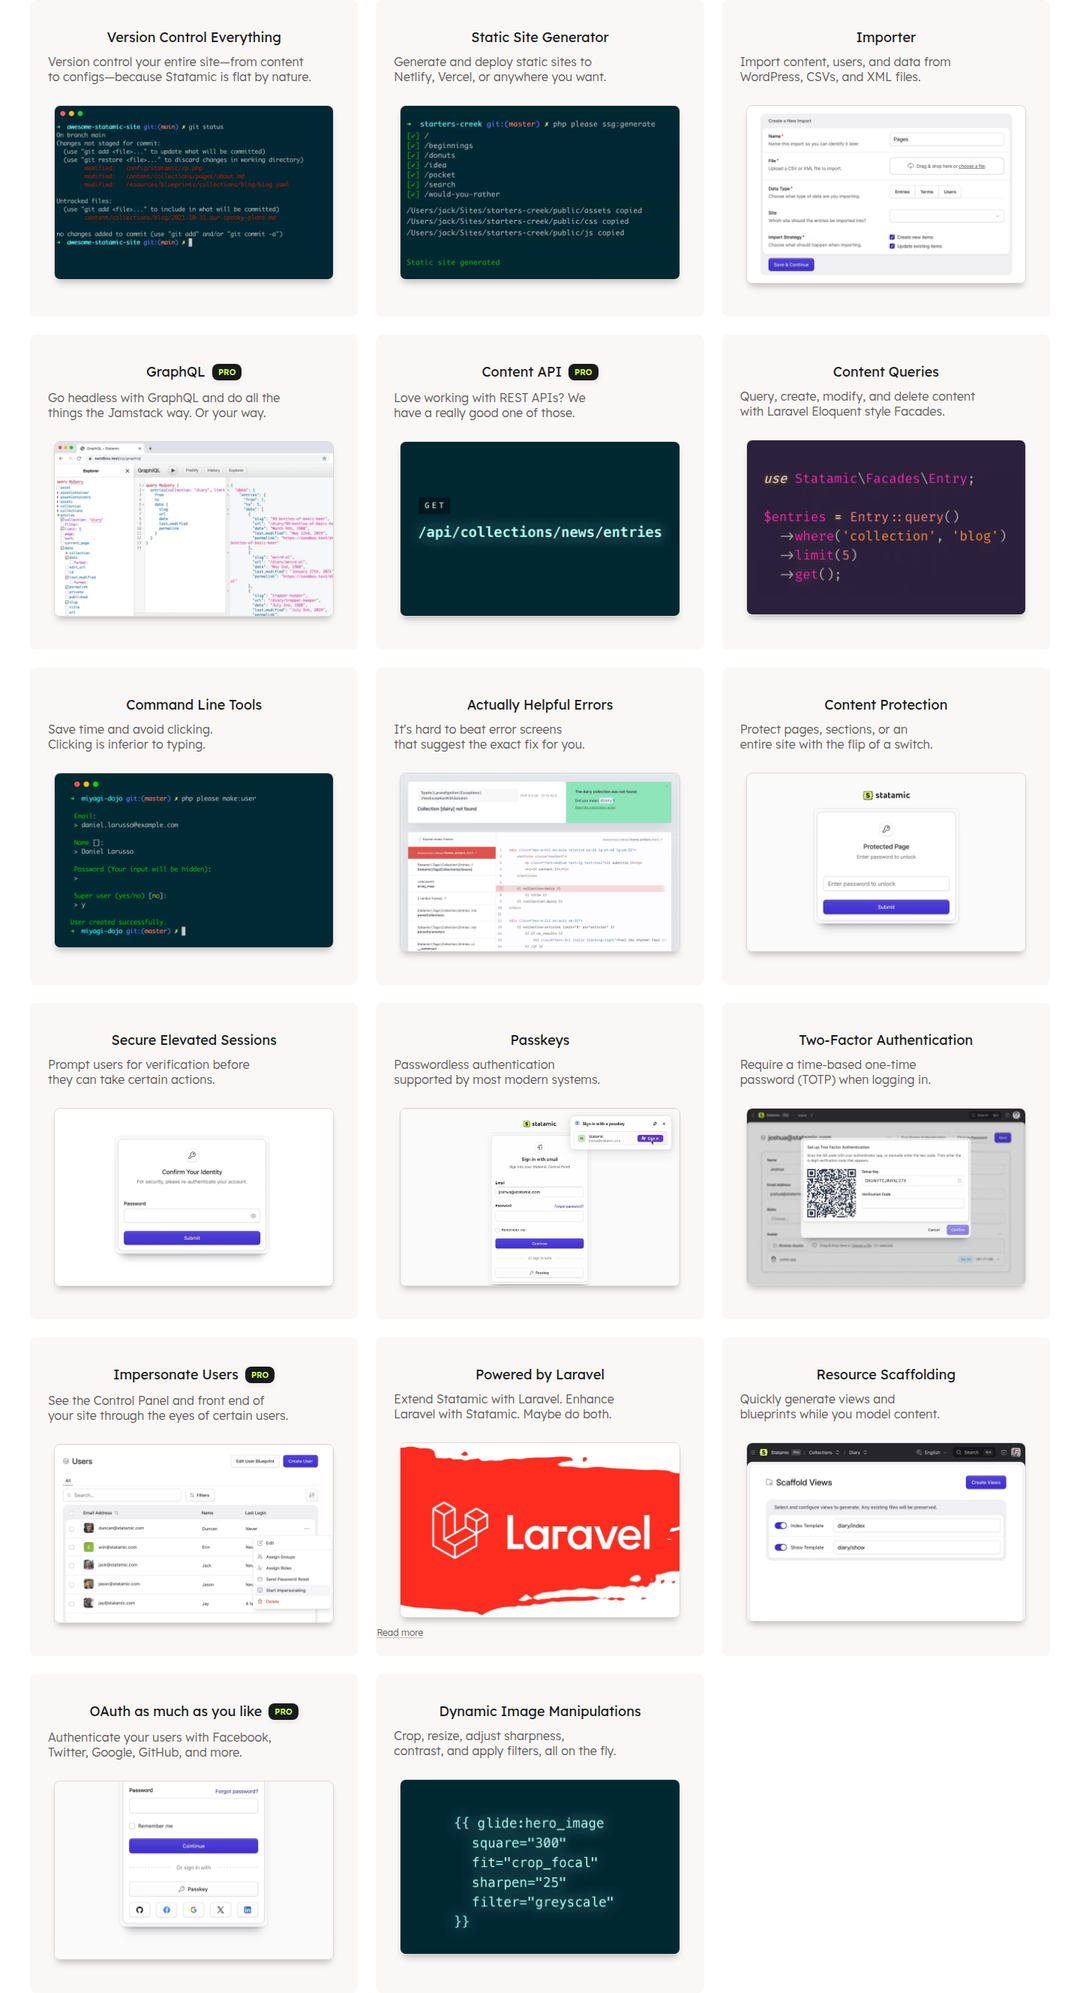Click the X (Twitter) sign-in icon
Screen dimensions: 1080x1993
point(221,1909)
